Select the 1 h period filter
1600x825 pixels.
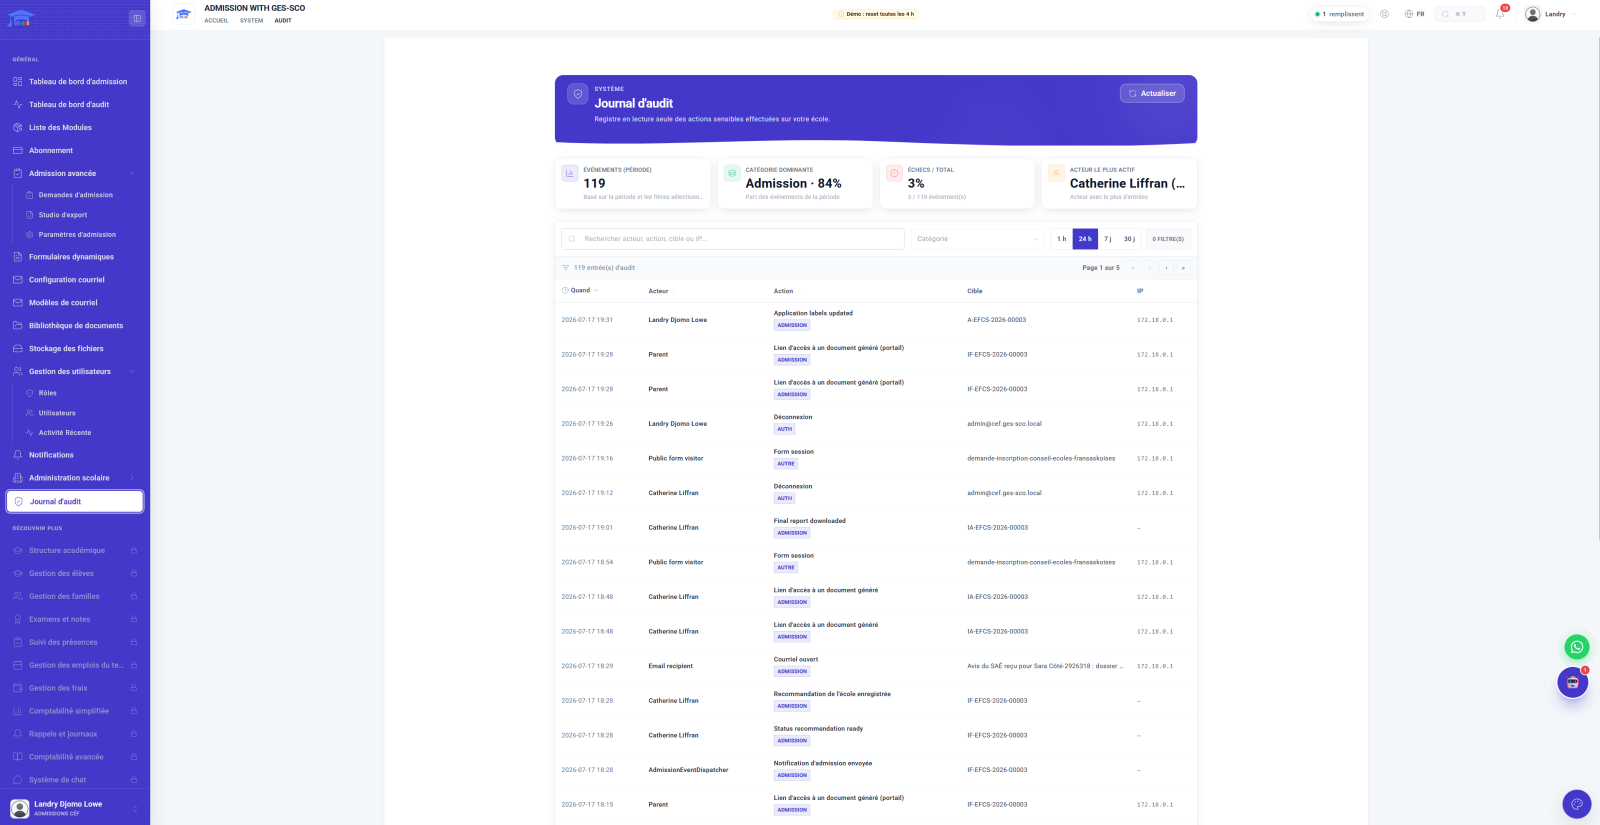pyautogui.click(x=1061, y=239)
